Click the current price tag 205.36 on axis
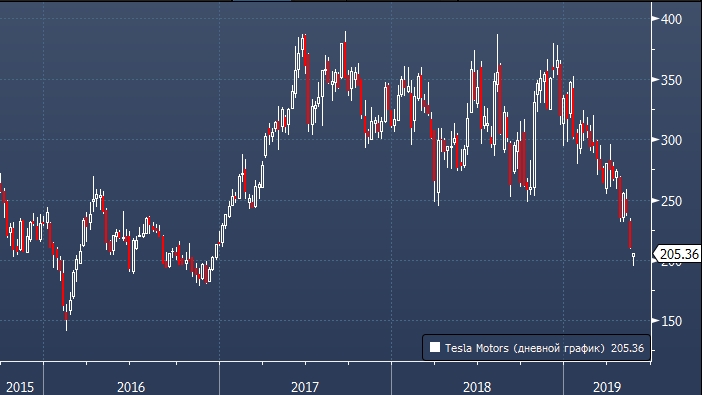 (x=678, y=254)
